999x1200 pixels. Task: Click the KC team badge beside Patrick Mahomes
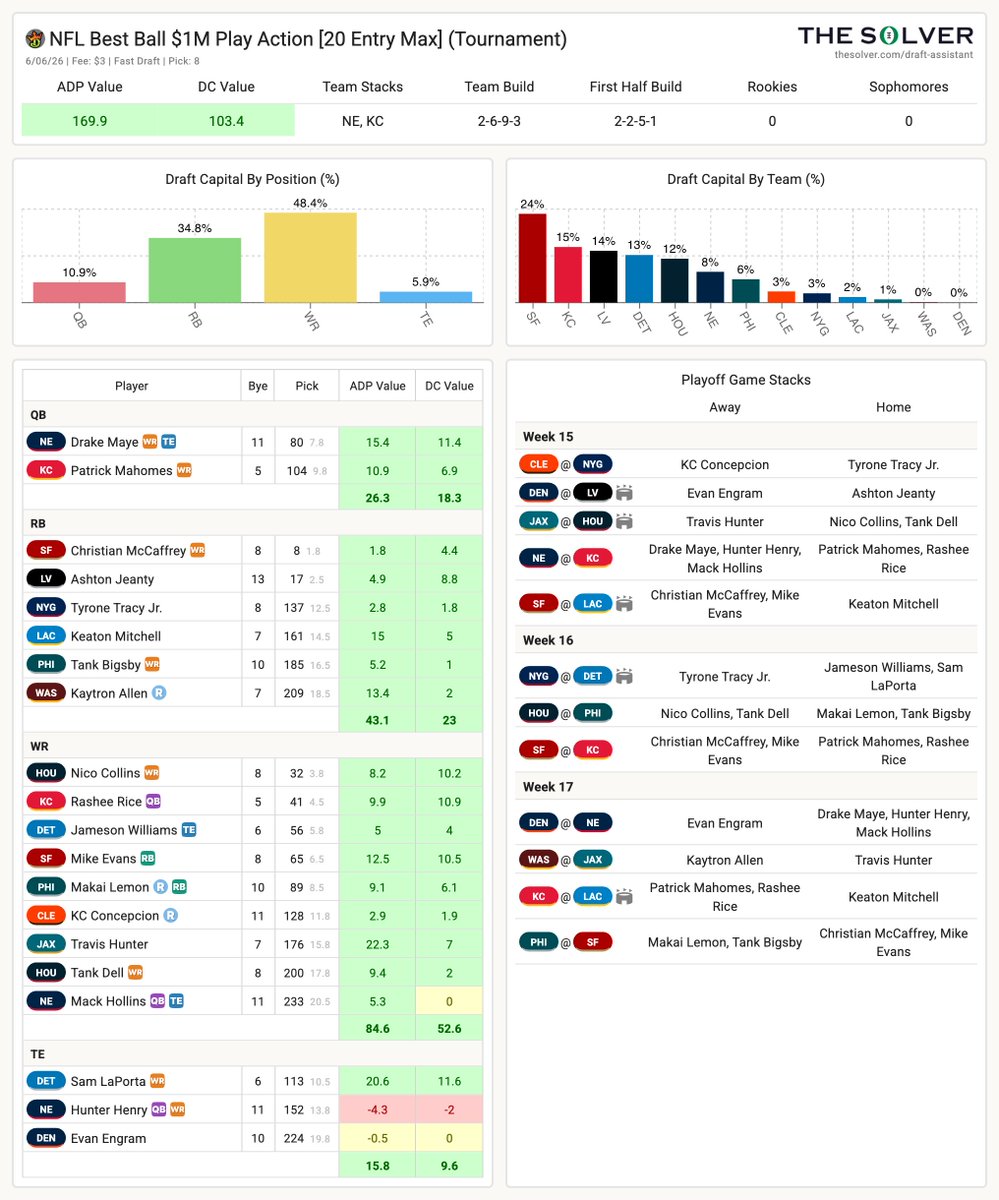click(45, 470)
